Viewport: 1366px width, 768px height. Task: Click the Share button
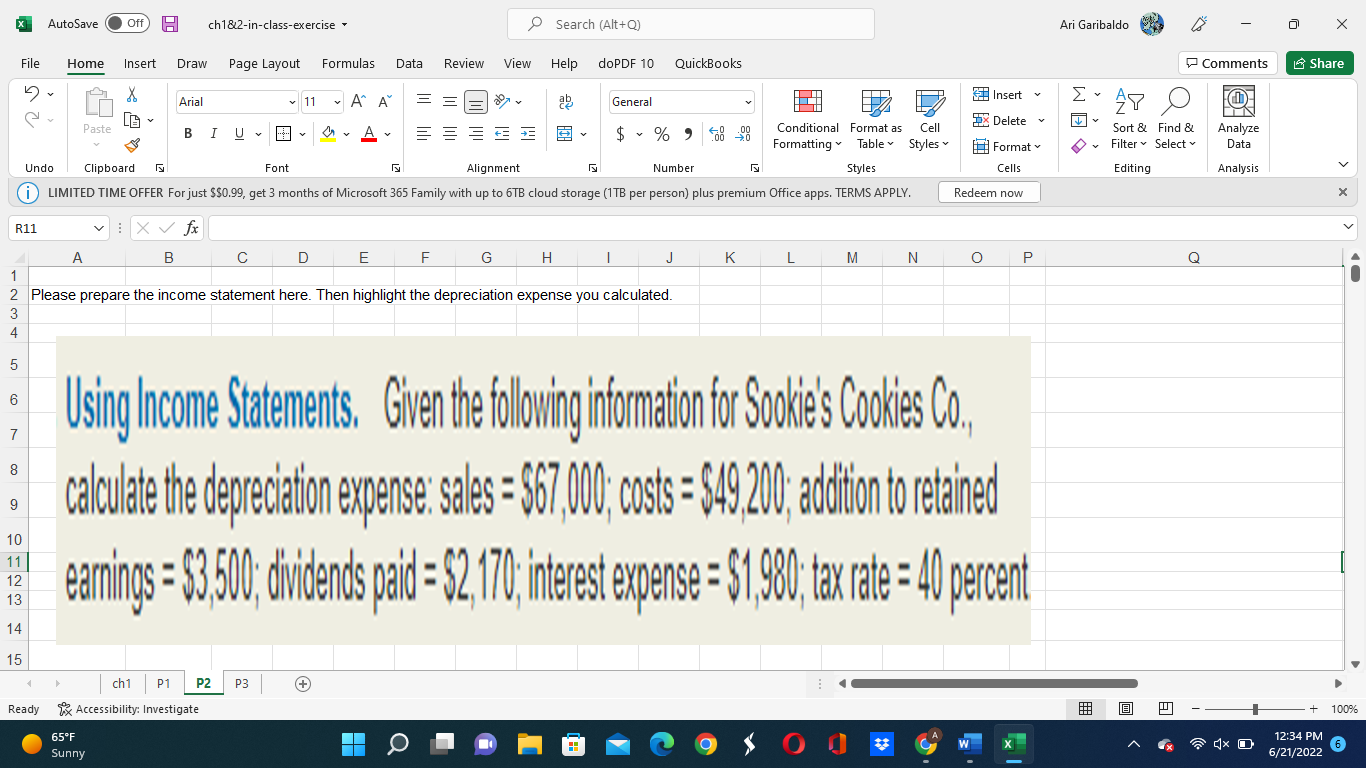(x=1319, y=63)
